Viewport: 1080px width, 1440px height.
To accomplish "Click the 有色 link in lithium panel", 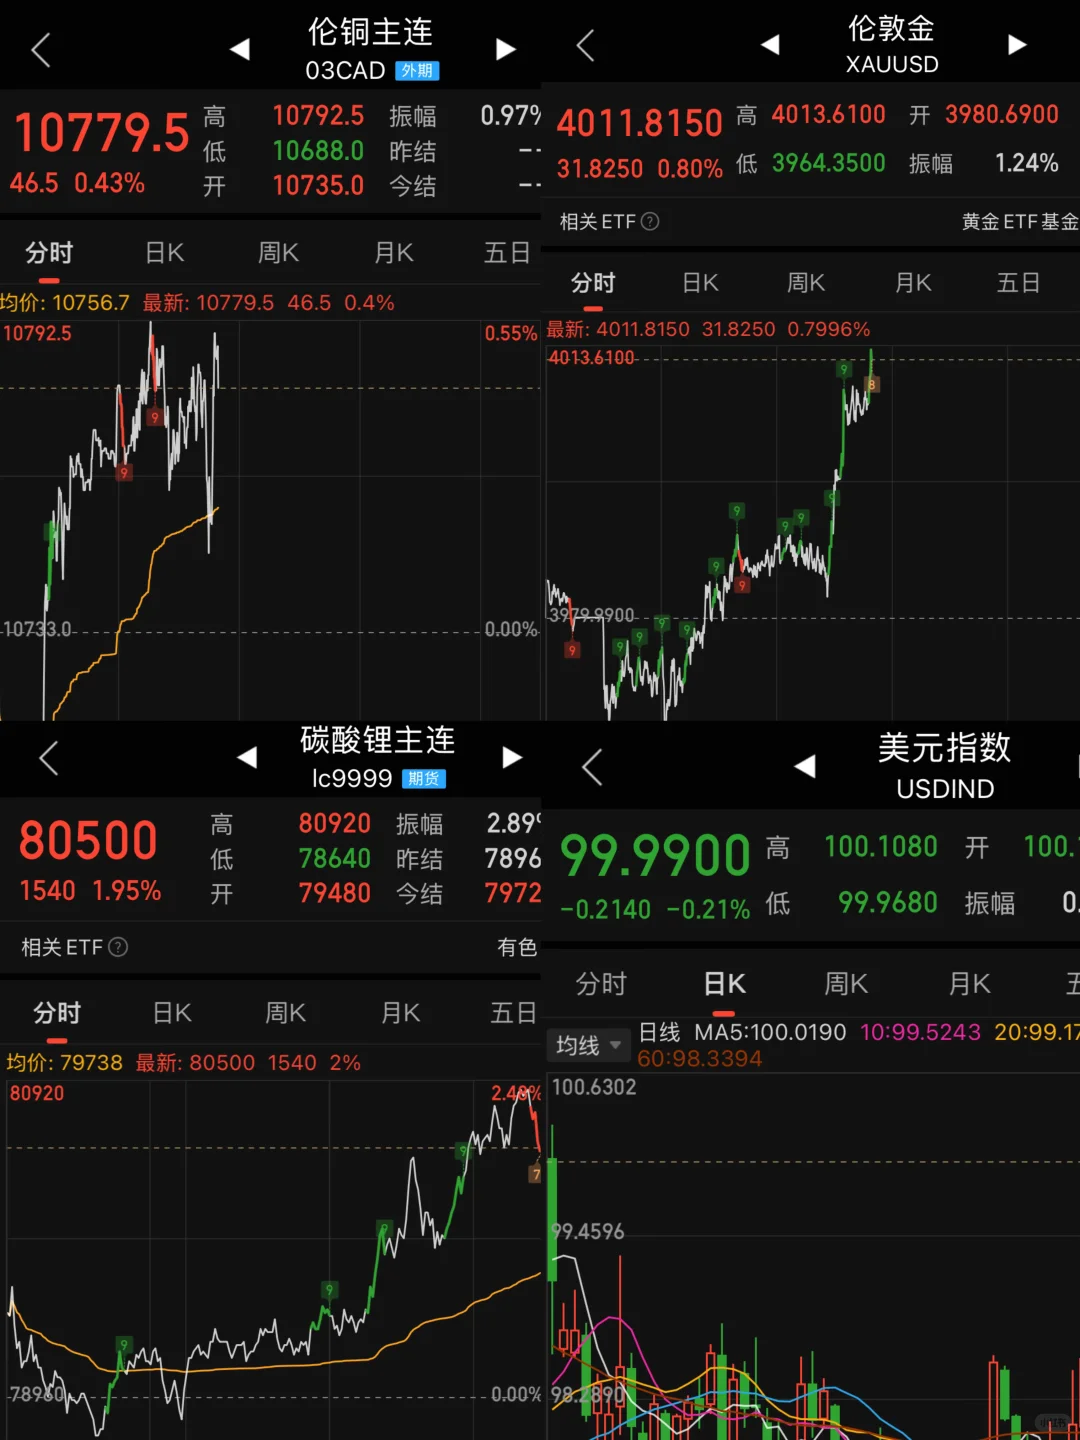I will coord(516,947).
